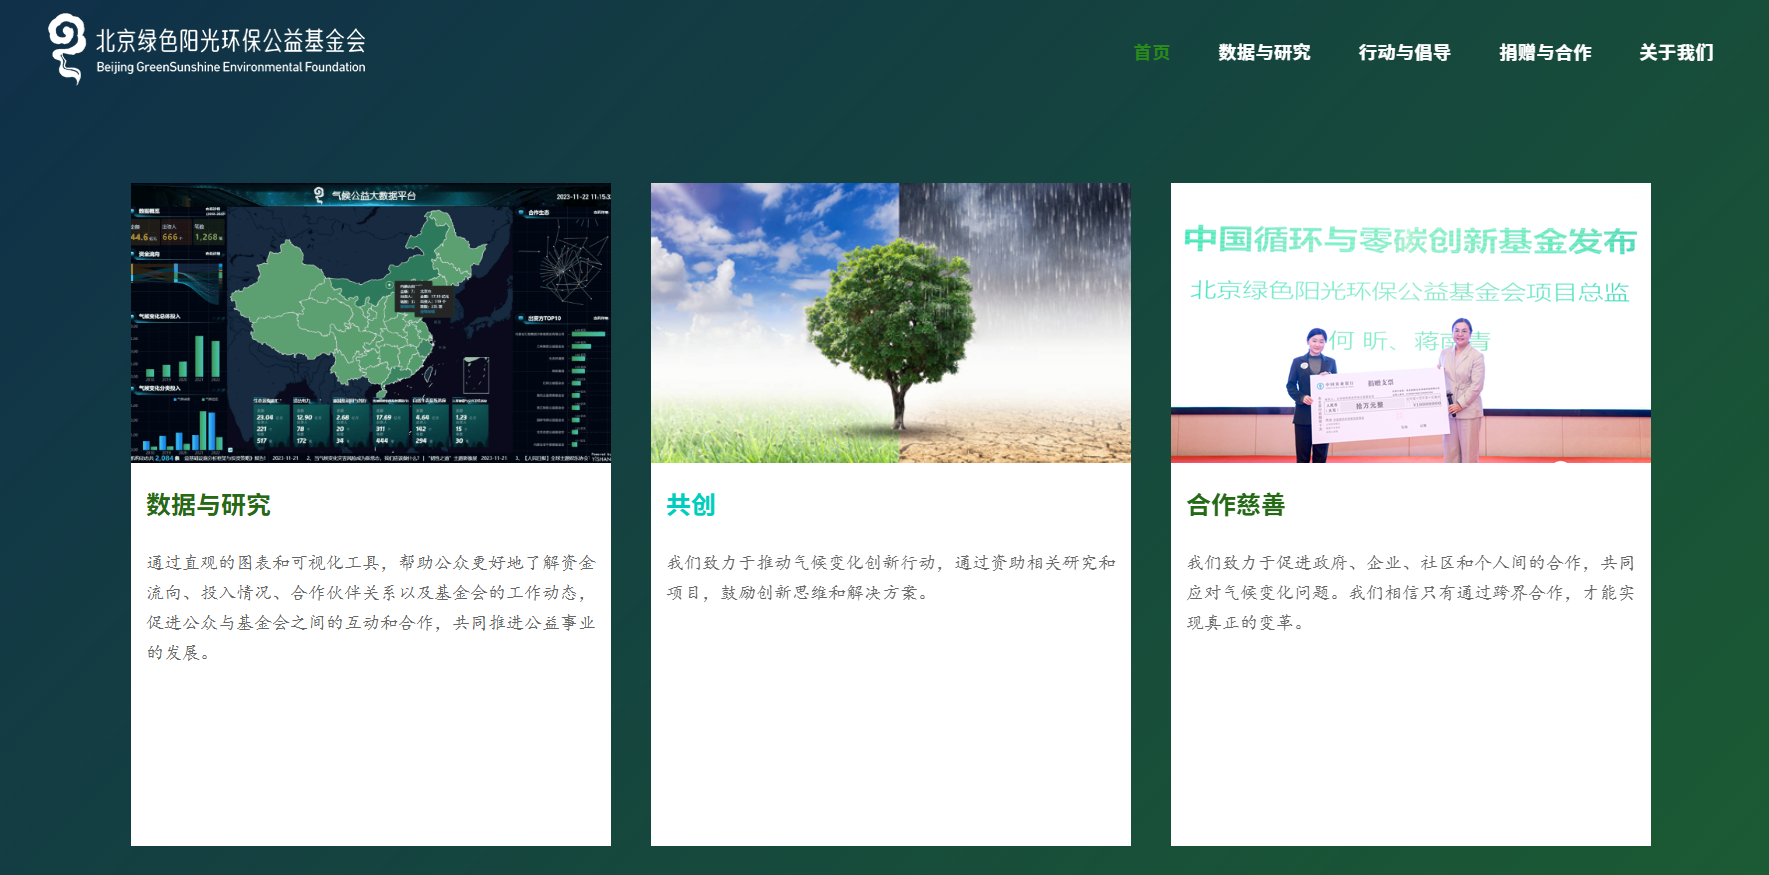The height and width of the screenshot is (875, 1769).
Task: Open the 关于我们 navigation item
Action: 1676,53
